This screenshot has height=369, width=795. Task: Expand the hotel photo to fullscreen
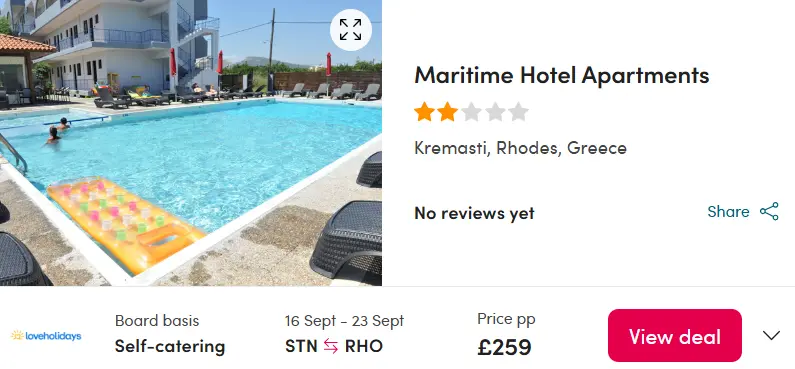click(350, 30)
